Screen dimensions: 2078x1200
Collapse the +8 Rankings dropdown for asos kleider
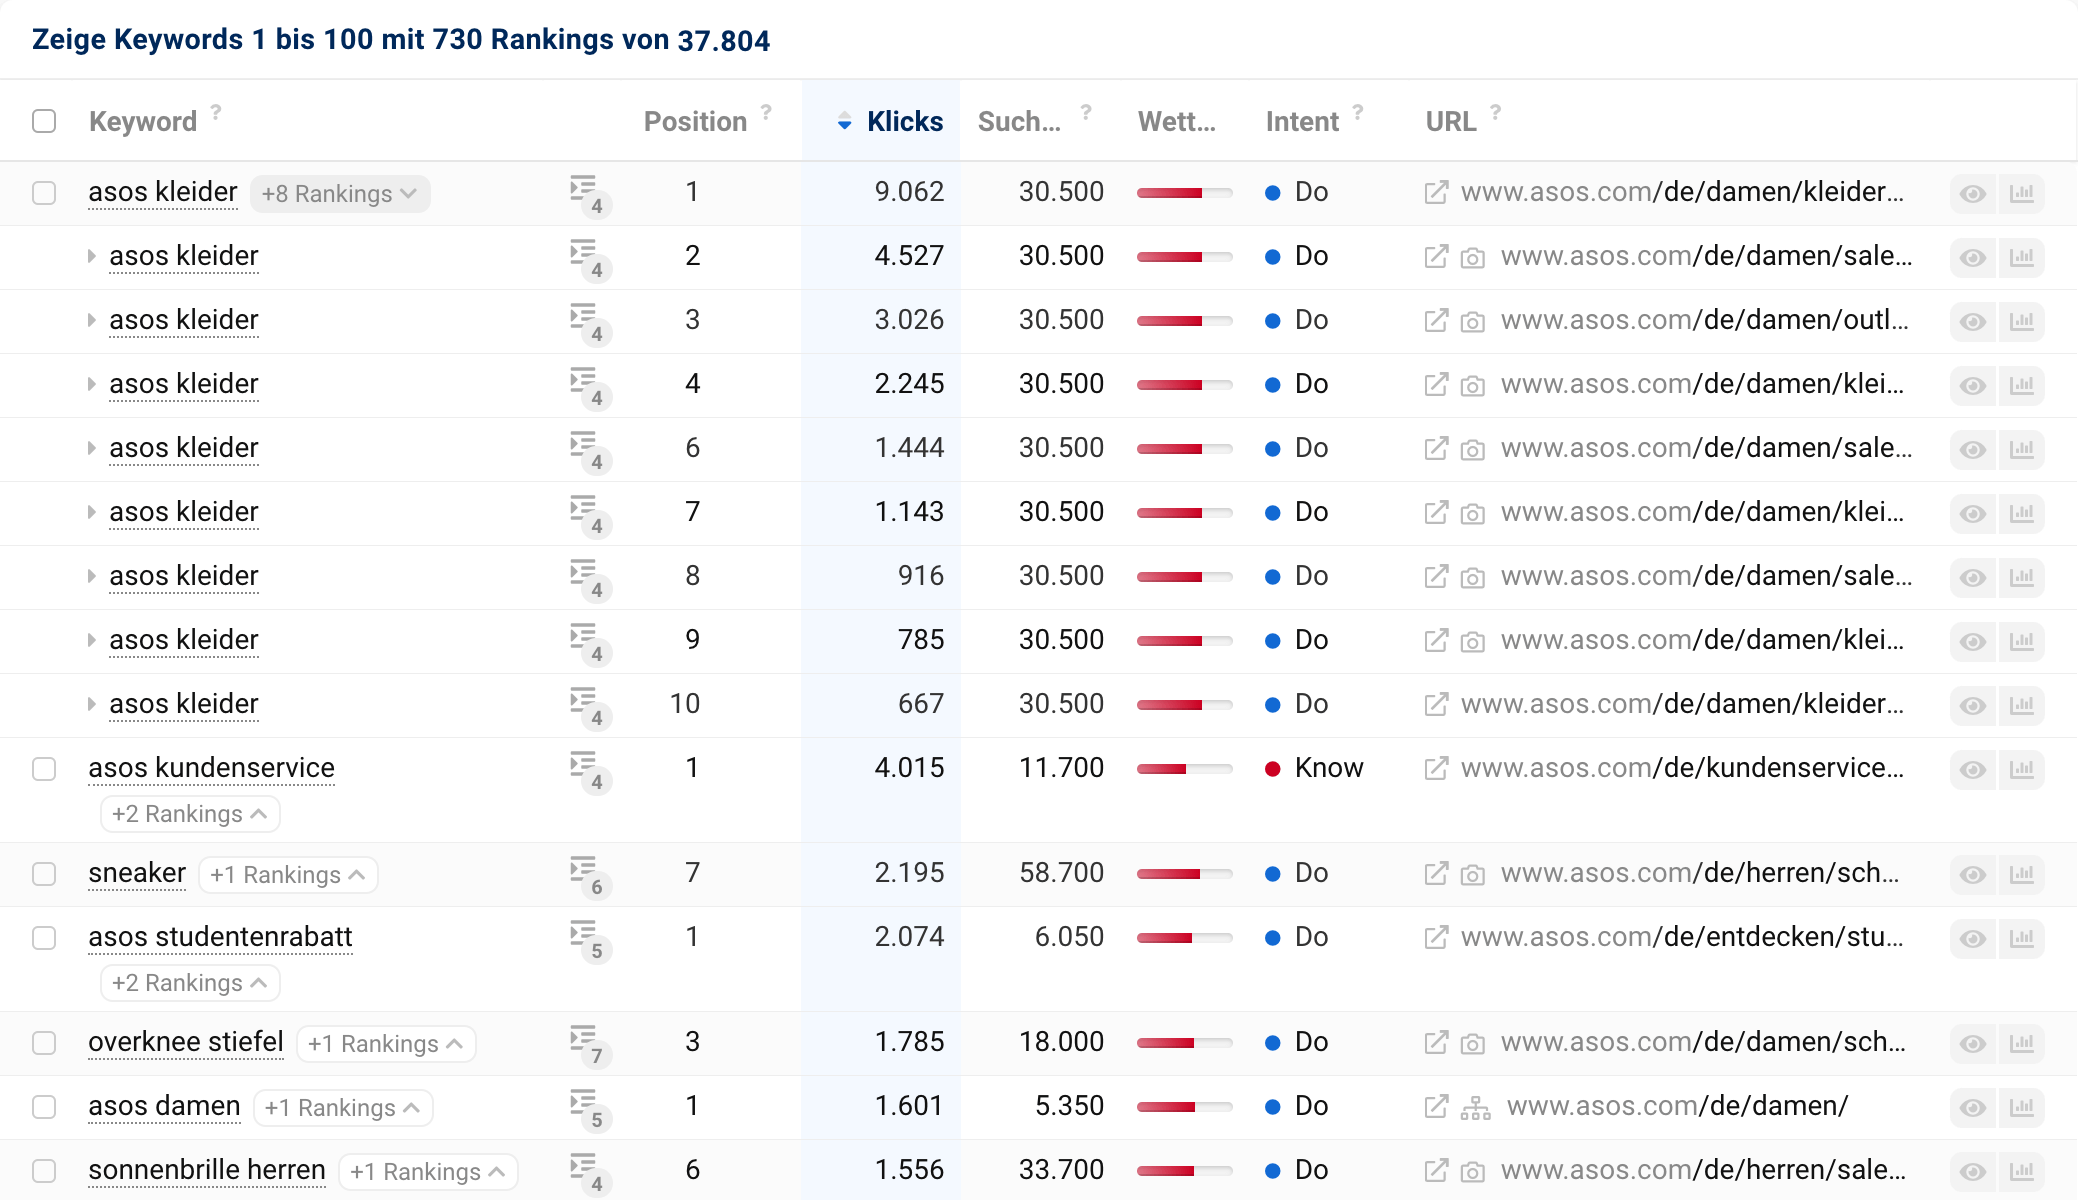(x=340, y=193)
